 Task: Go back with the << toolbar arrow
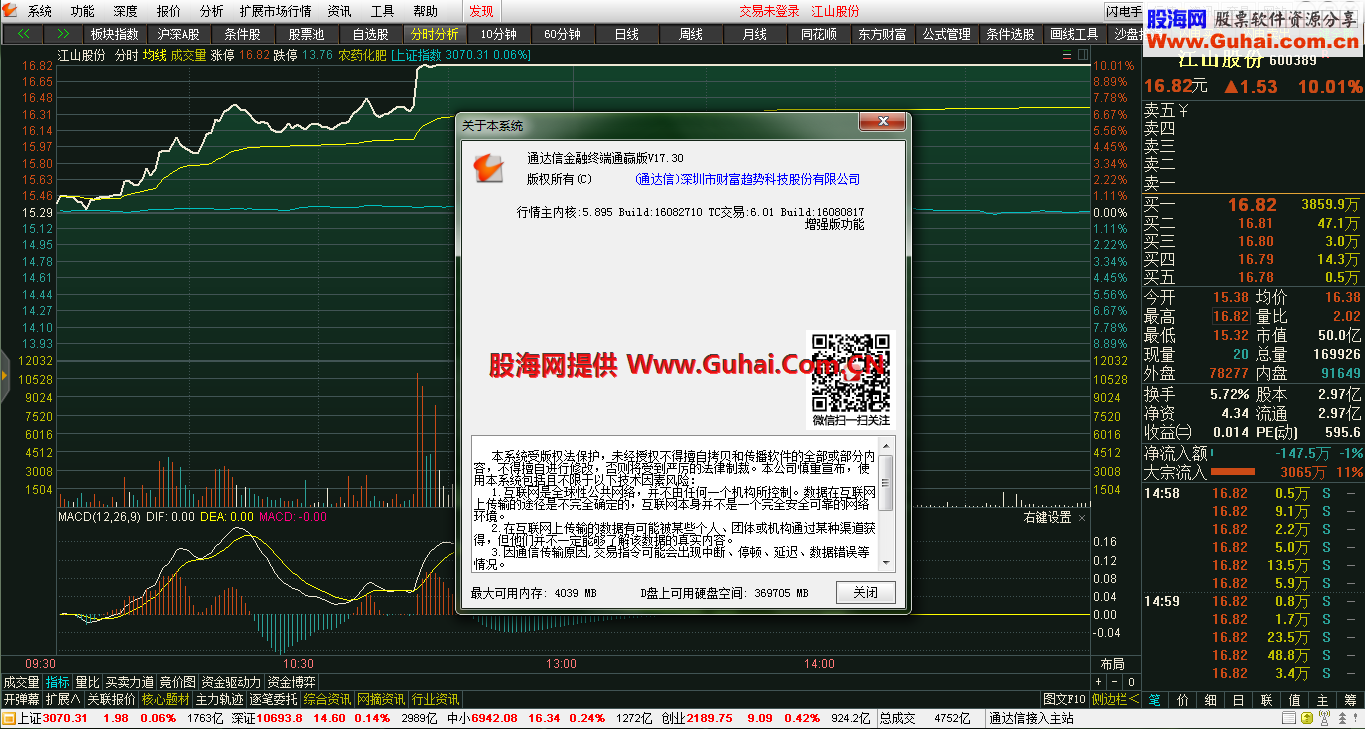(x=23, y=34)
